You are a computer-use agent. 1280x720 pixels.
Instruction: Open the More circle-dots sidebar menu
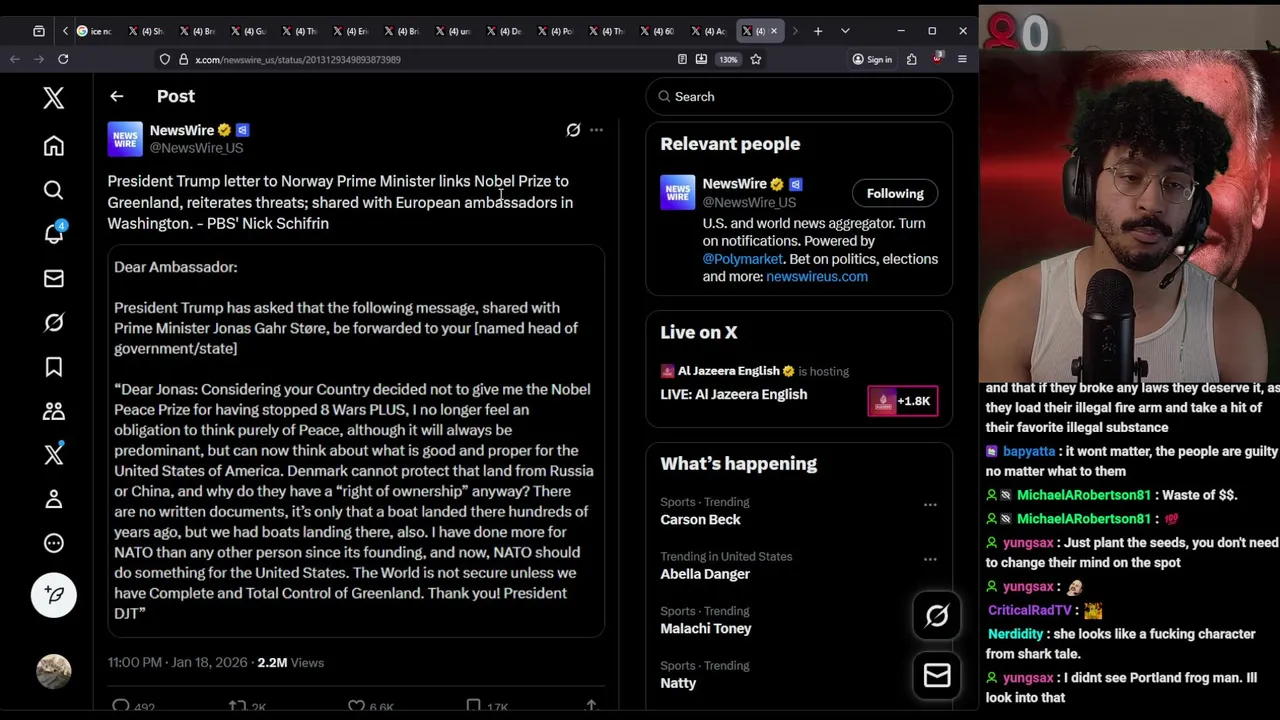point(54,543)
